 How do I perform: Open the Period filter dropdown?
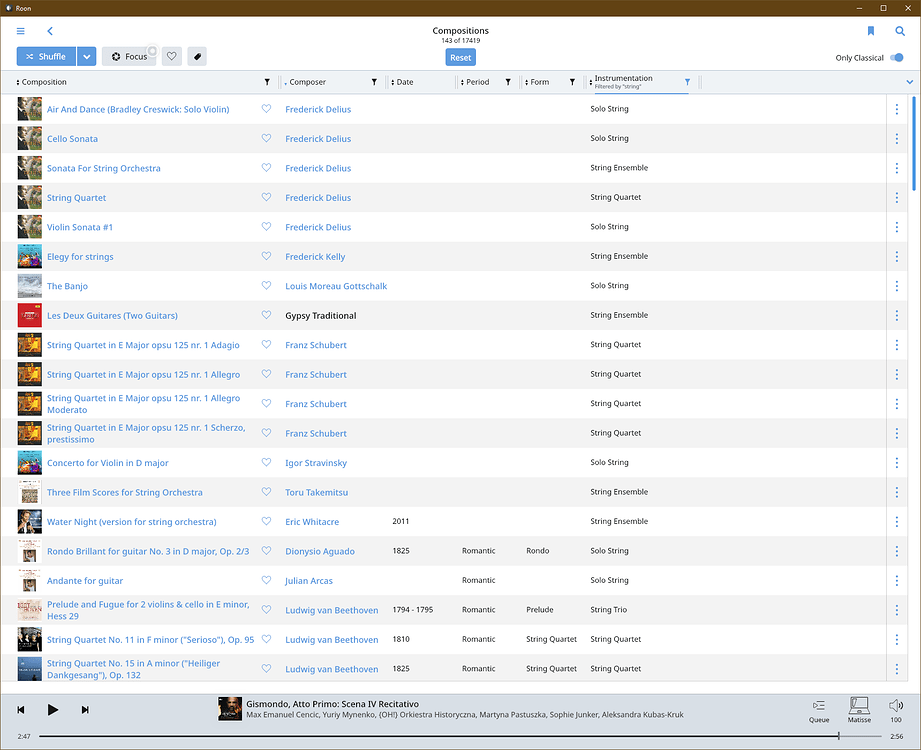508,81
